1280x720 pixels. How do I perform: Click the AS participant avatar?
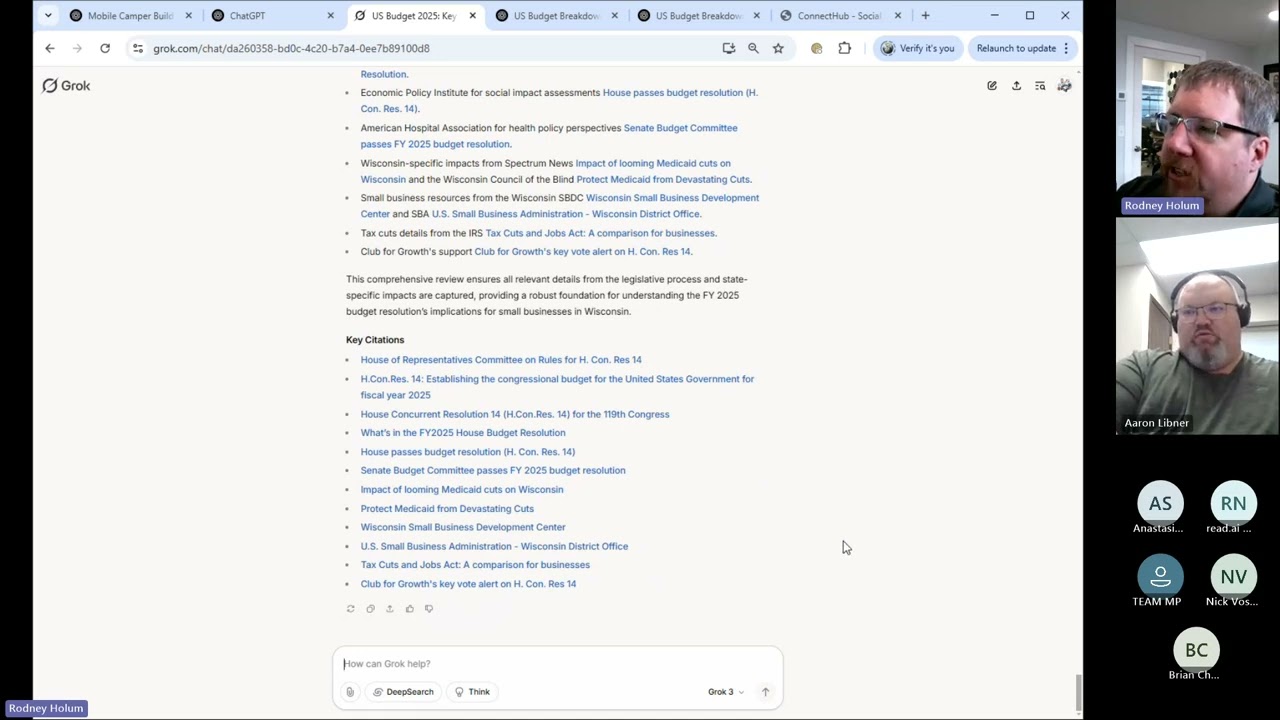(x=1160, y=504)
